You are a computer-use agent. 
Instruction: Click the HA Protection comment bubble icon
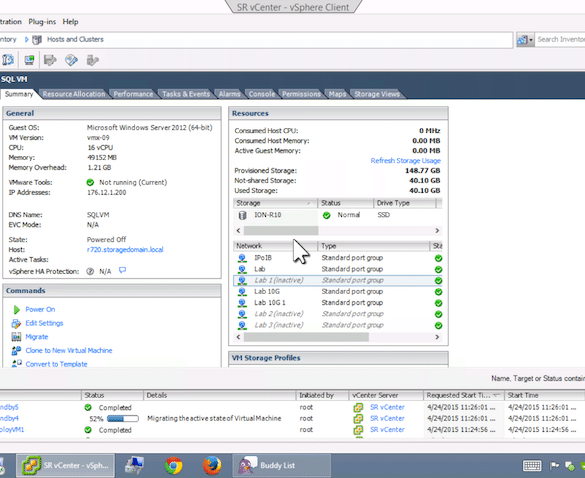122,270
